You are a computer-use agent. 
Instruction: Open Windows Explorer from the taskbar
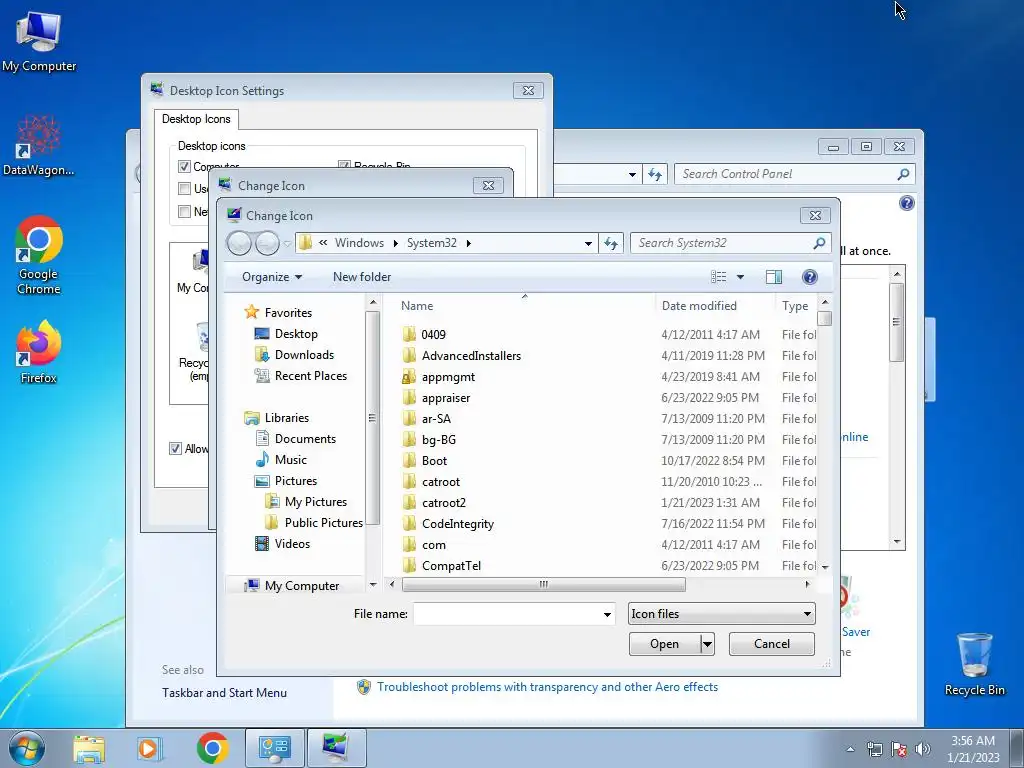[x=89, y=748]
